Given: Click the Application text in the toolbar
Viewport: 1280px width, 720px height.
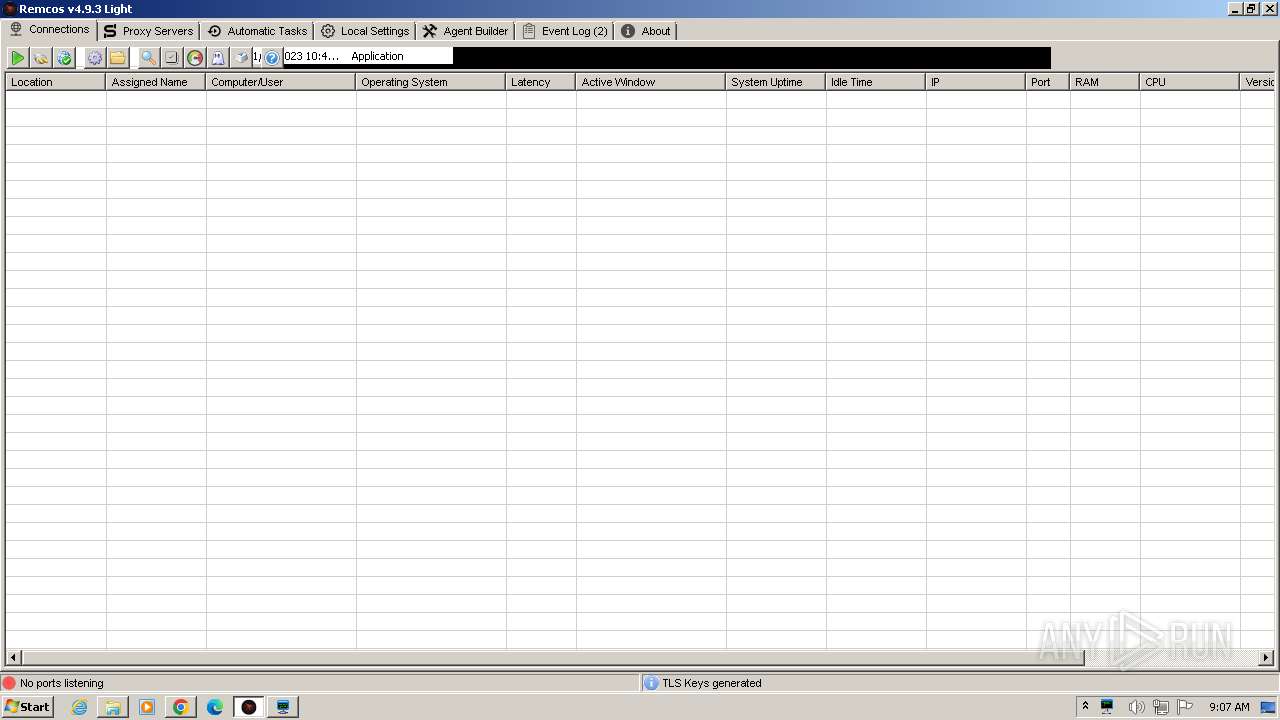Looking at the screenshot, I should tap(377, 57).
